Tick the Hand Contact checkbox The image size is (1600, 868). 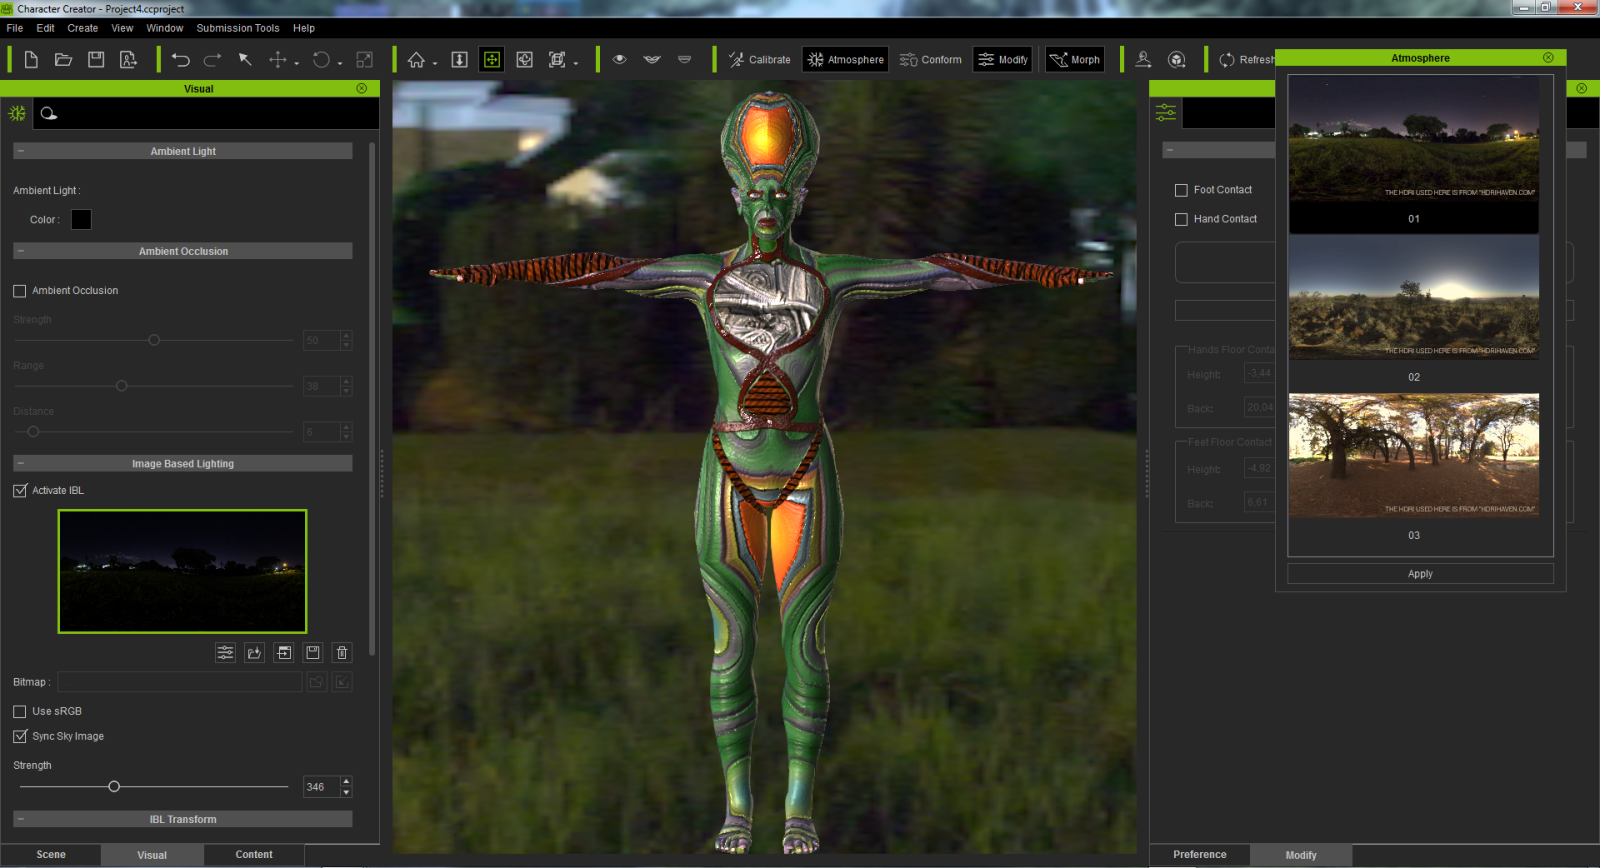click(x=1181, y=219)
